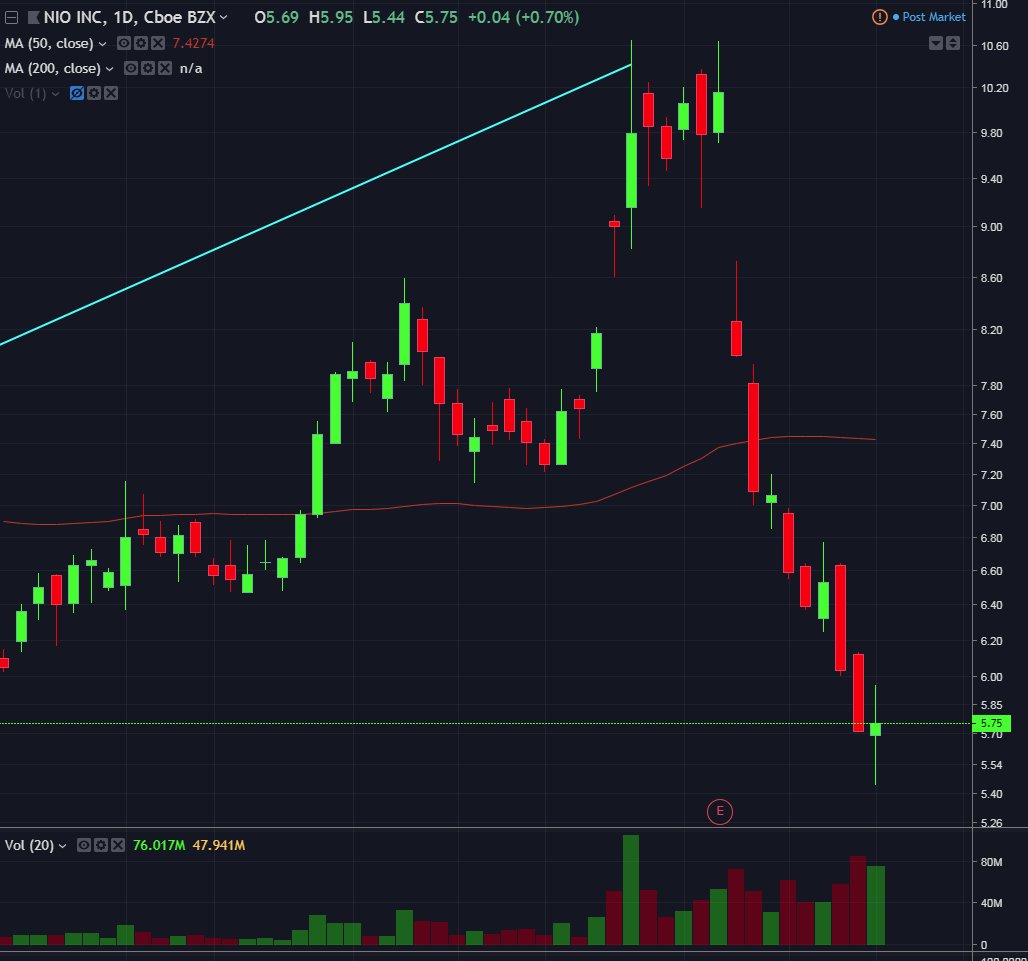Image resolution: width=1028 pixels, height=961 pixels.
Task: Open settings for MA (50, close)
Action: (141, 43)
